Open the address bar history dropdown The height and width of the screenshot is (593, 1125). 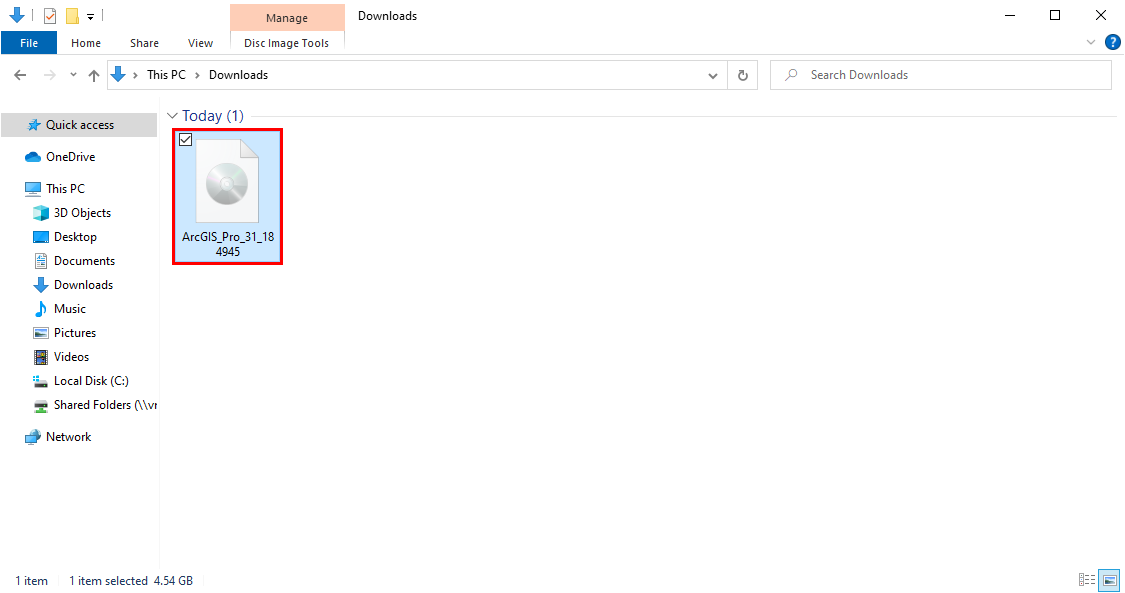point(712,74)
